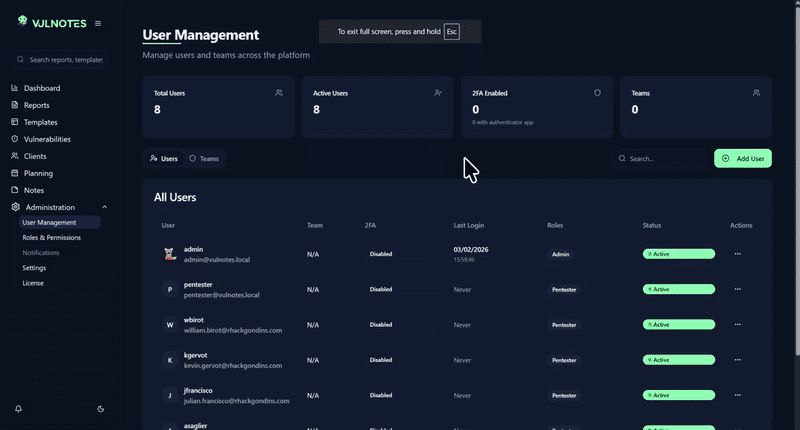Open actions menu for admin user
Viewport: 800px width, 430px height.
coord(738,254)
